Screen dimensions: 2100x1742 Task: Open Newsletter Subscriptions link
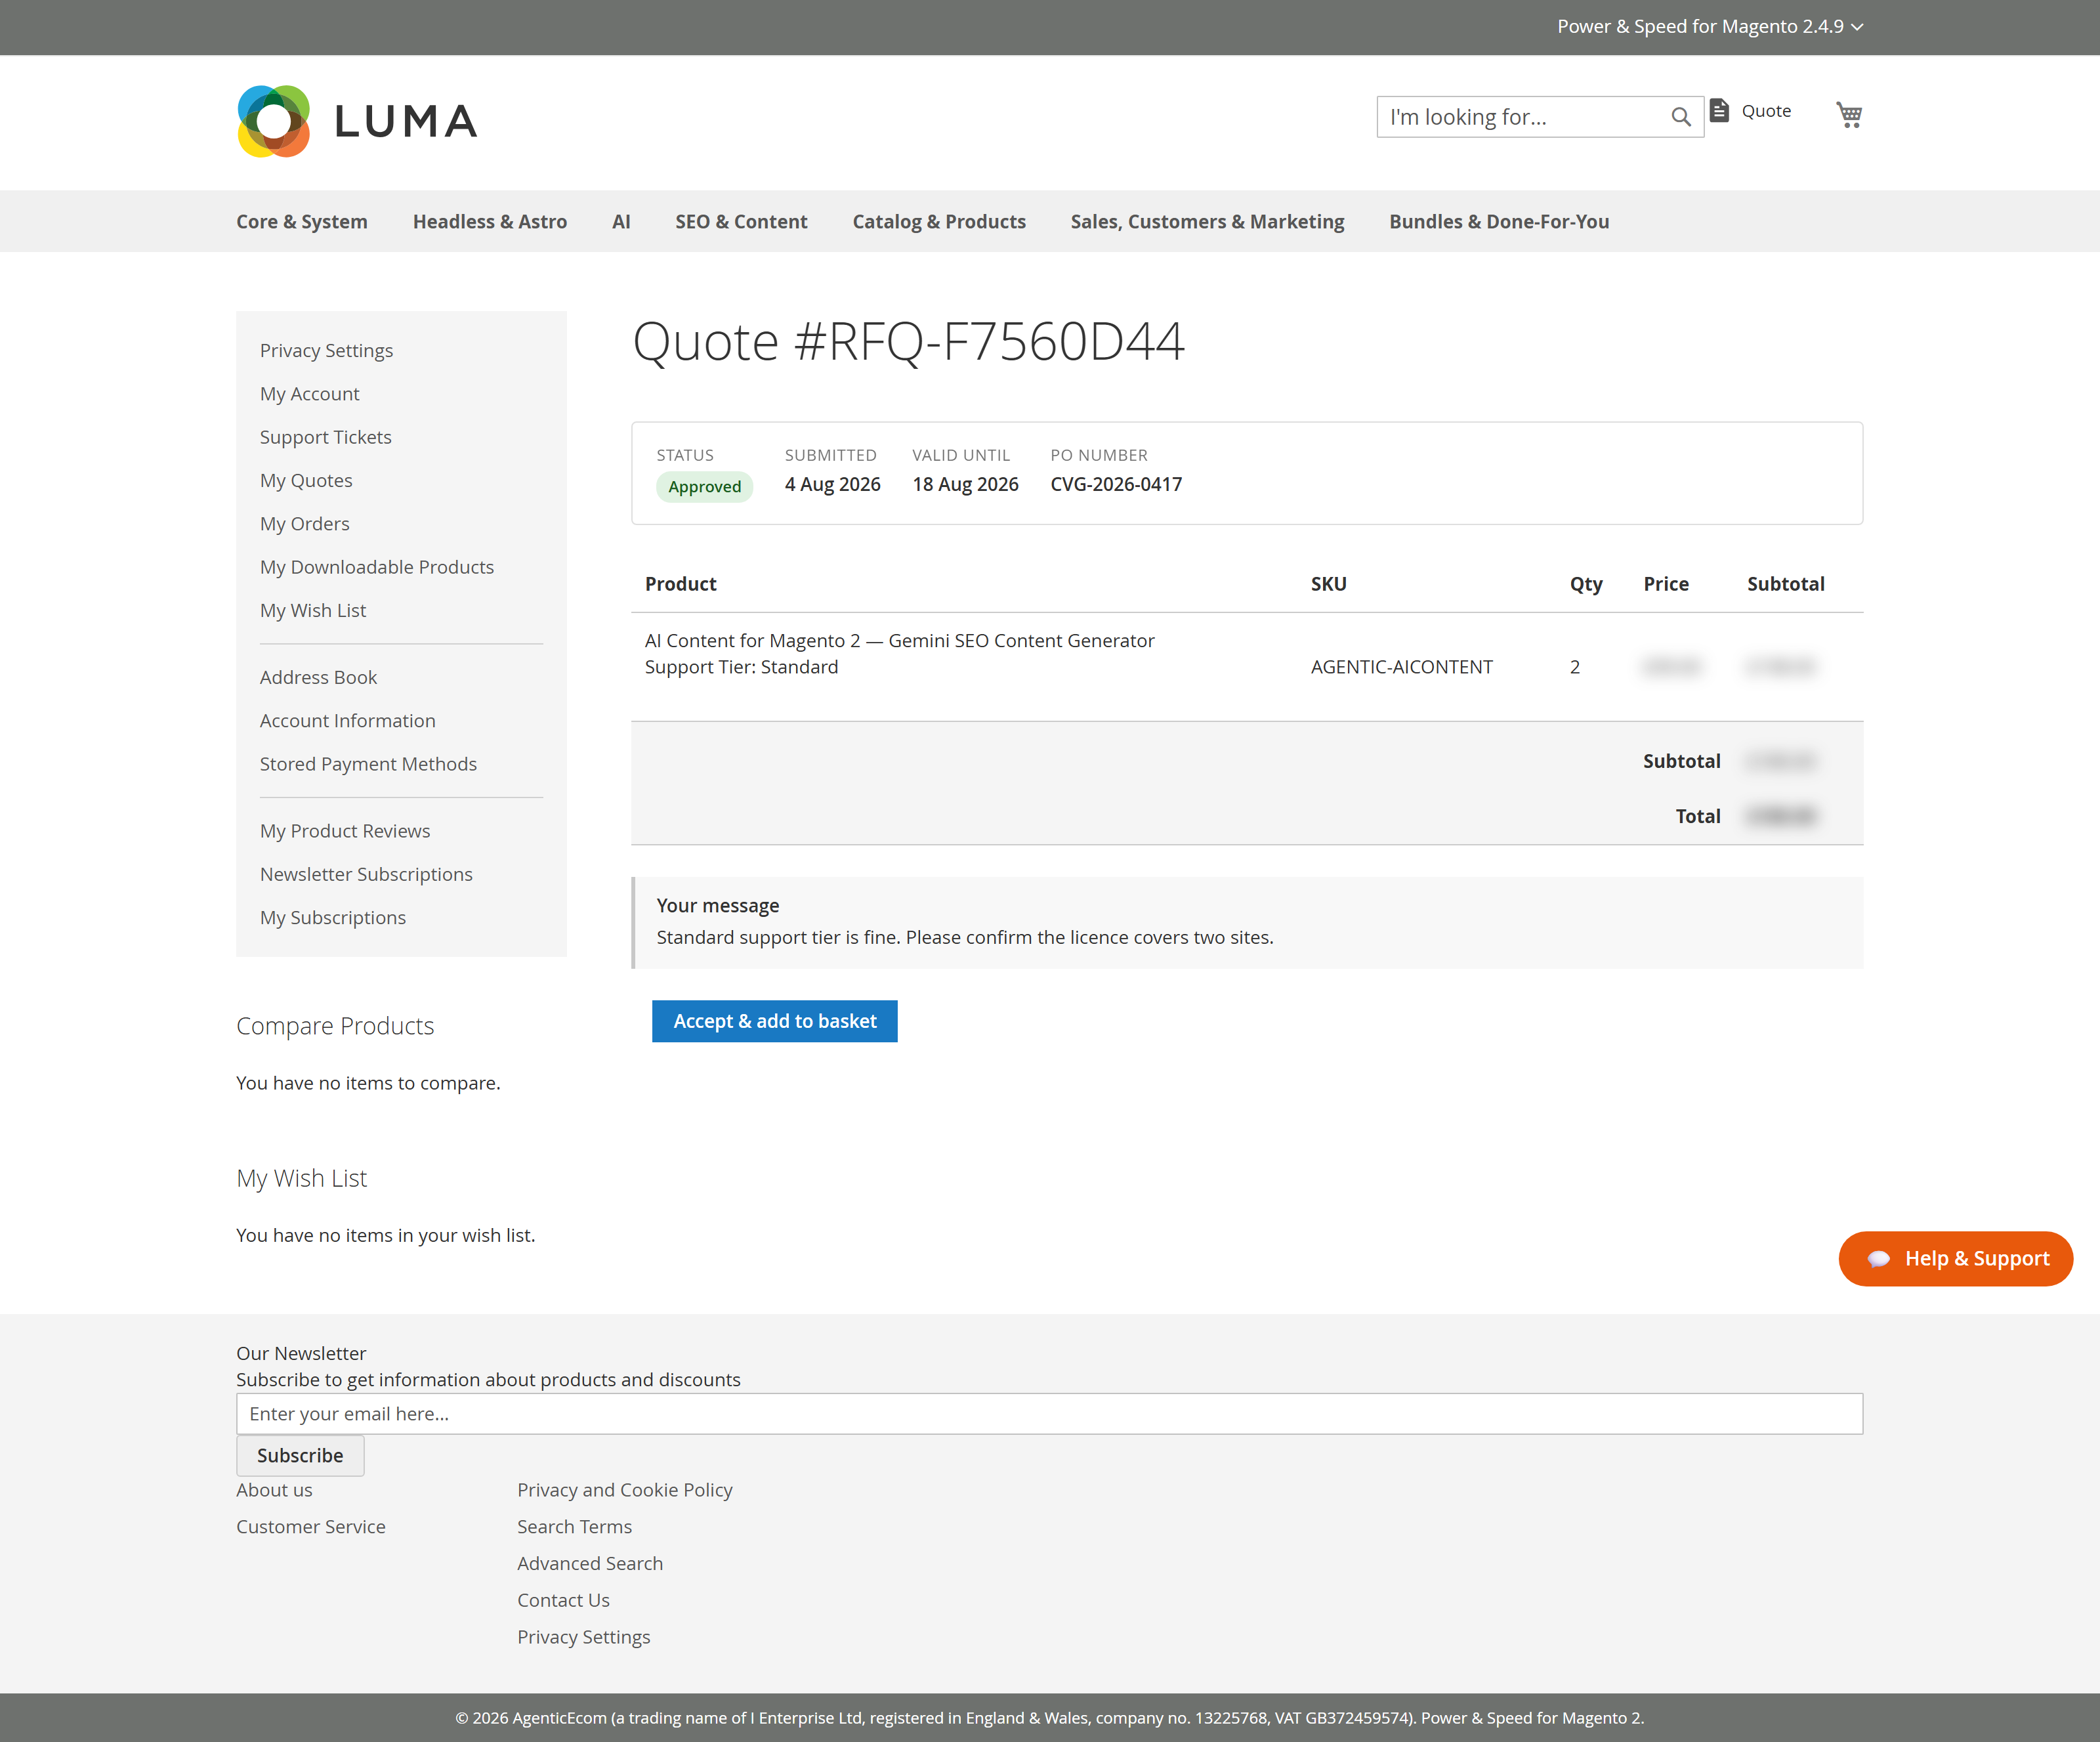pos(366,874)
